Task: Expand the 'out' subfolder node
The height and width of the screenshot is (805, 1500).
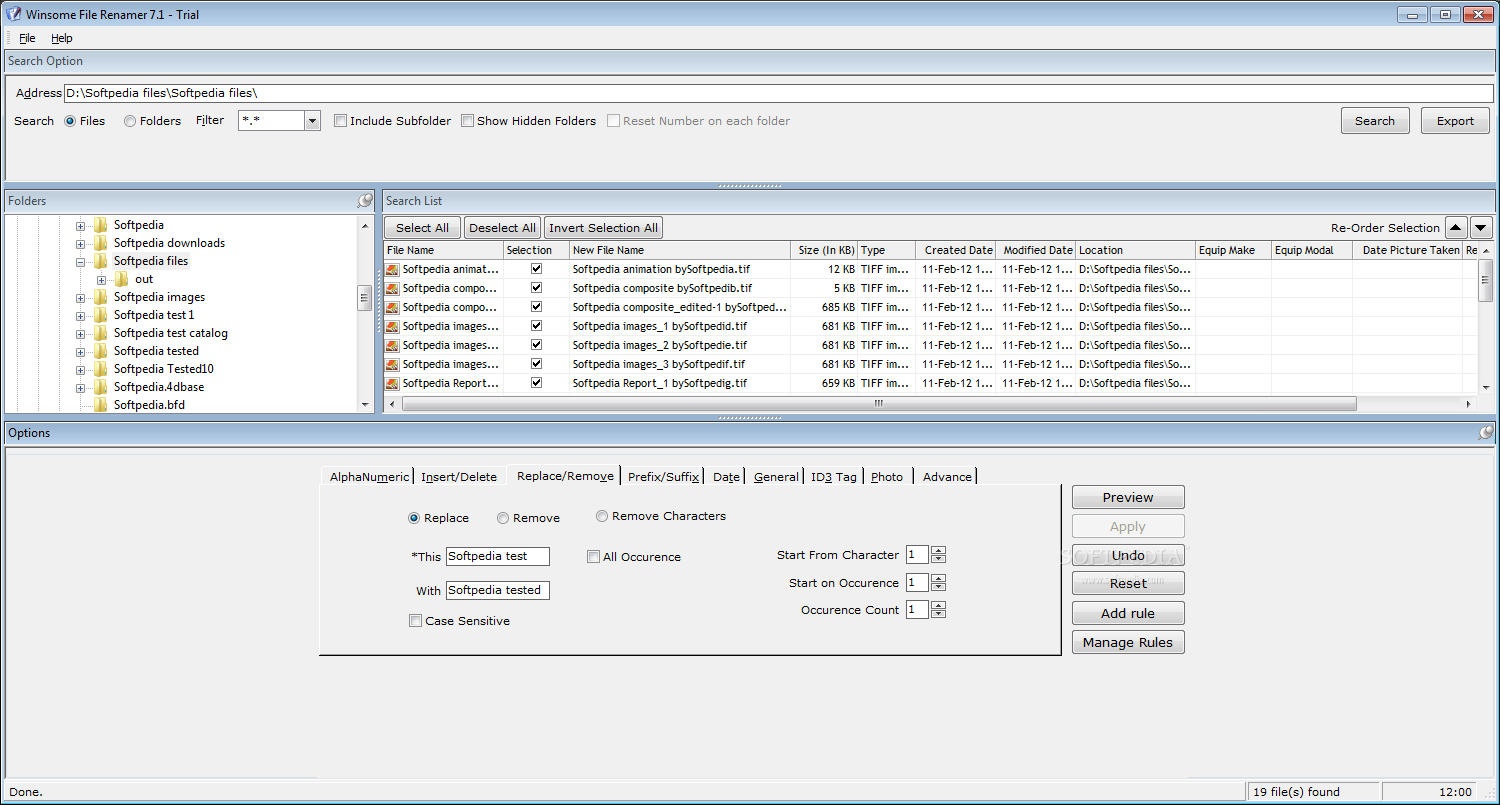Action: [101, 279]
